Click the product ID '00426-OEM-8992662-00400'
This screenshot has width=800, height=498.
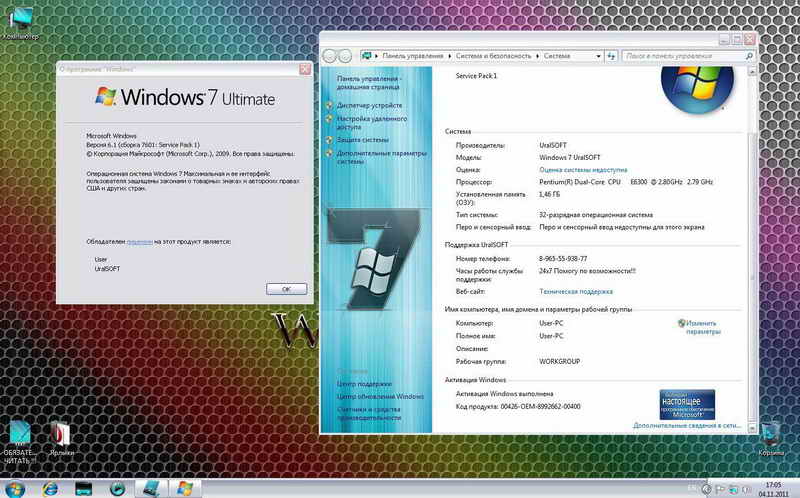tap(540, 407)
